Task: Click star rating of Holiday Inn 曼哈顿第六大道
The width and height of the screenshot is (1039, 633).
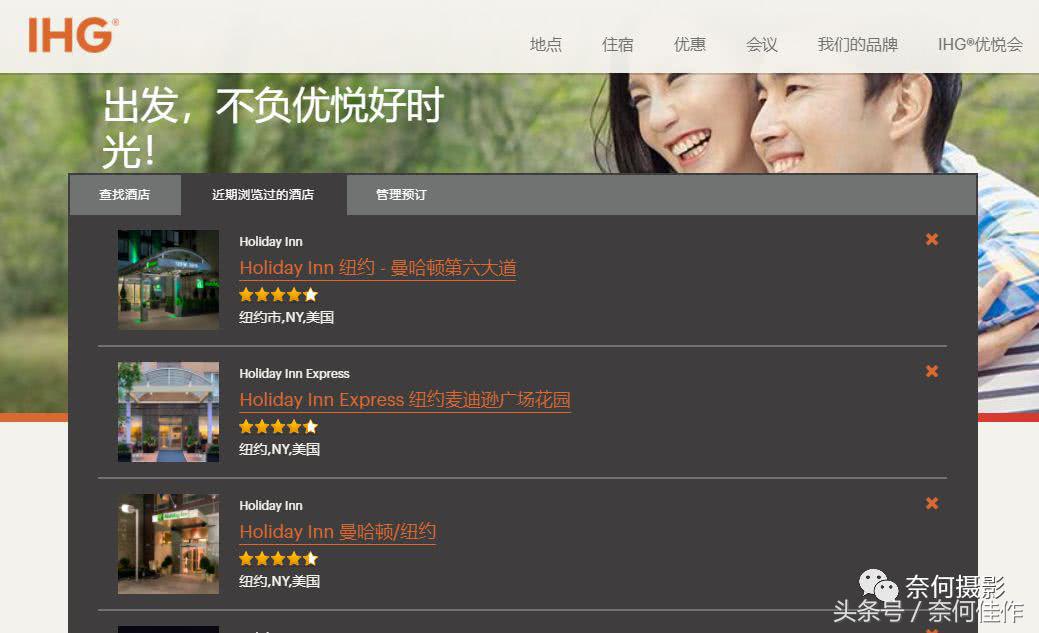Action: coord(278,294)
